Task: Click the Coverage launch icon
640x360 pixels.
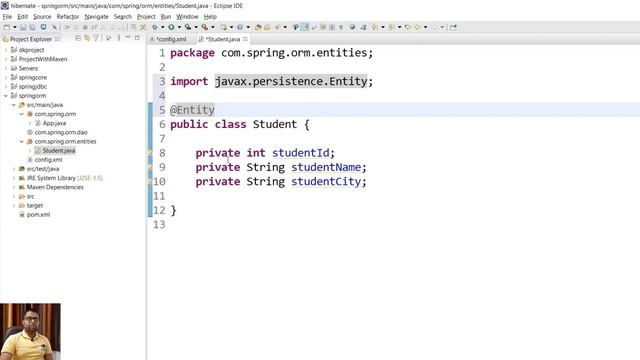Action: click(x=188, y=27)
